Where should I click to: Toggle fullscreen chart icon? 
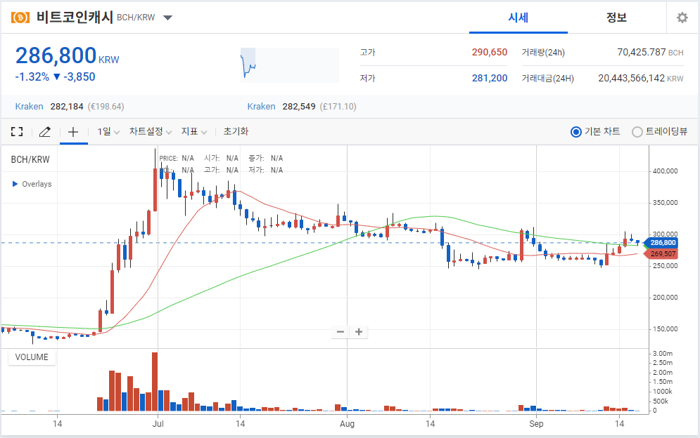pos(17,131)
